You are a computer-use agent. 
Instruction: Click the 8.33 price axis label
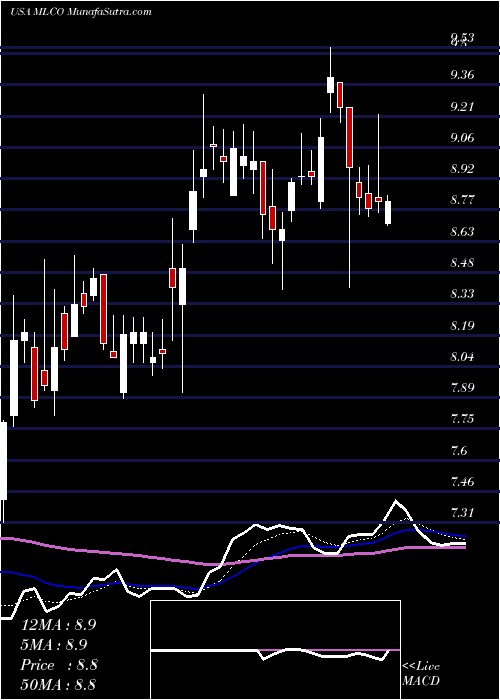pos(463,294)
